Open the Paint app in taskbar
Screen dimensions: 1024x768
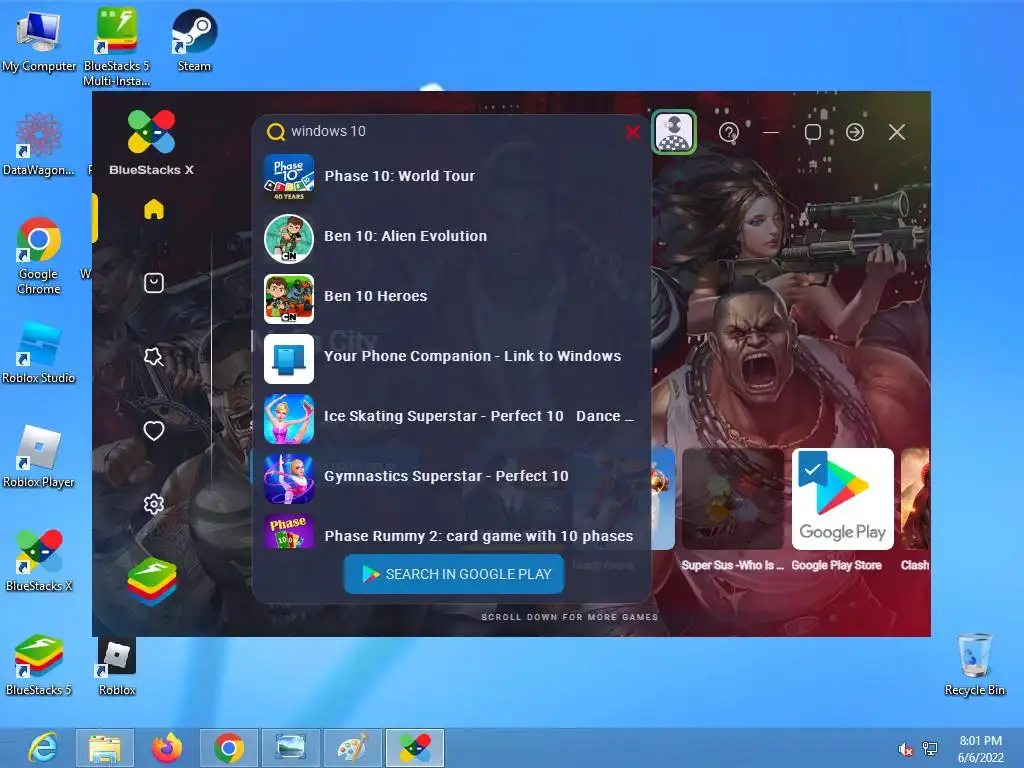pos(353,748)
